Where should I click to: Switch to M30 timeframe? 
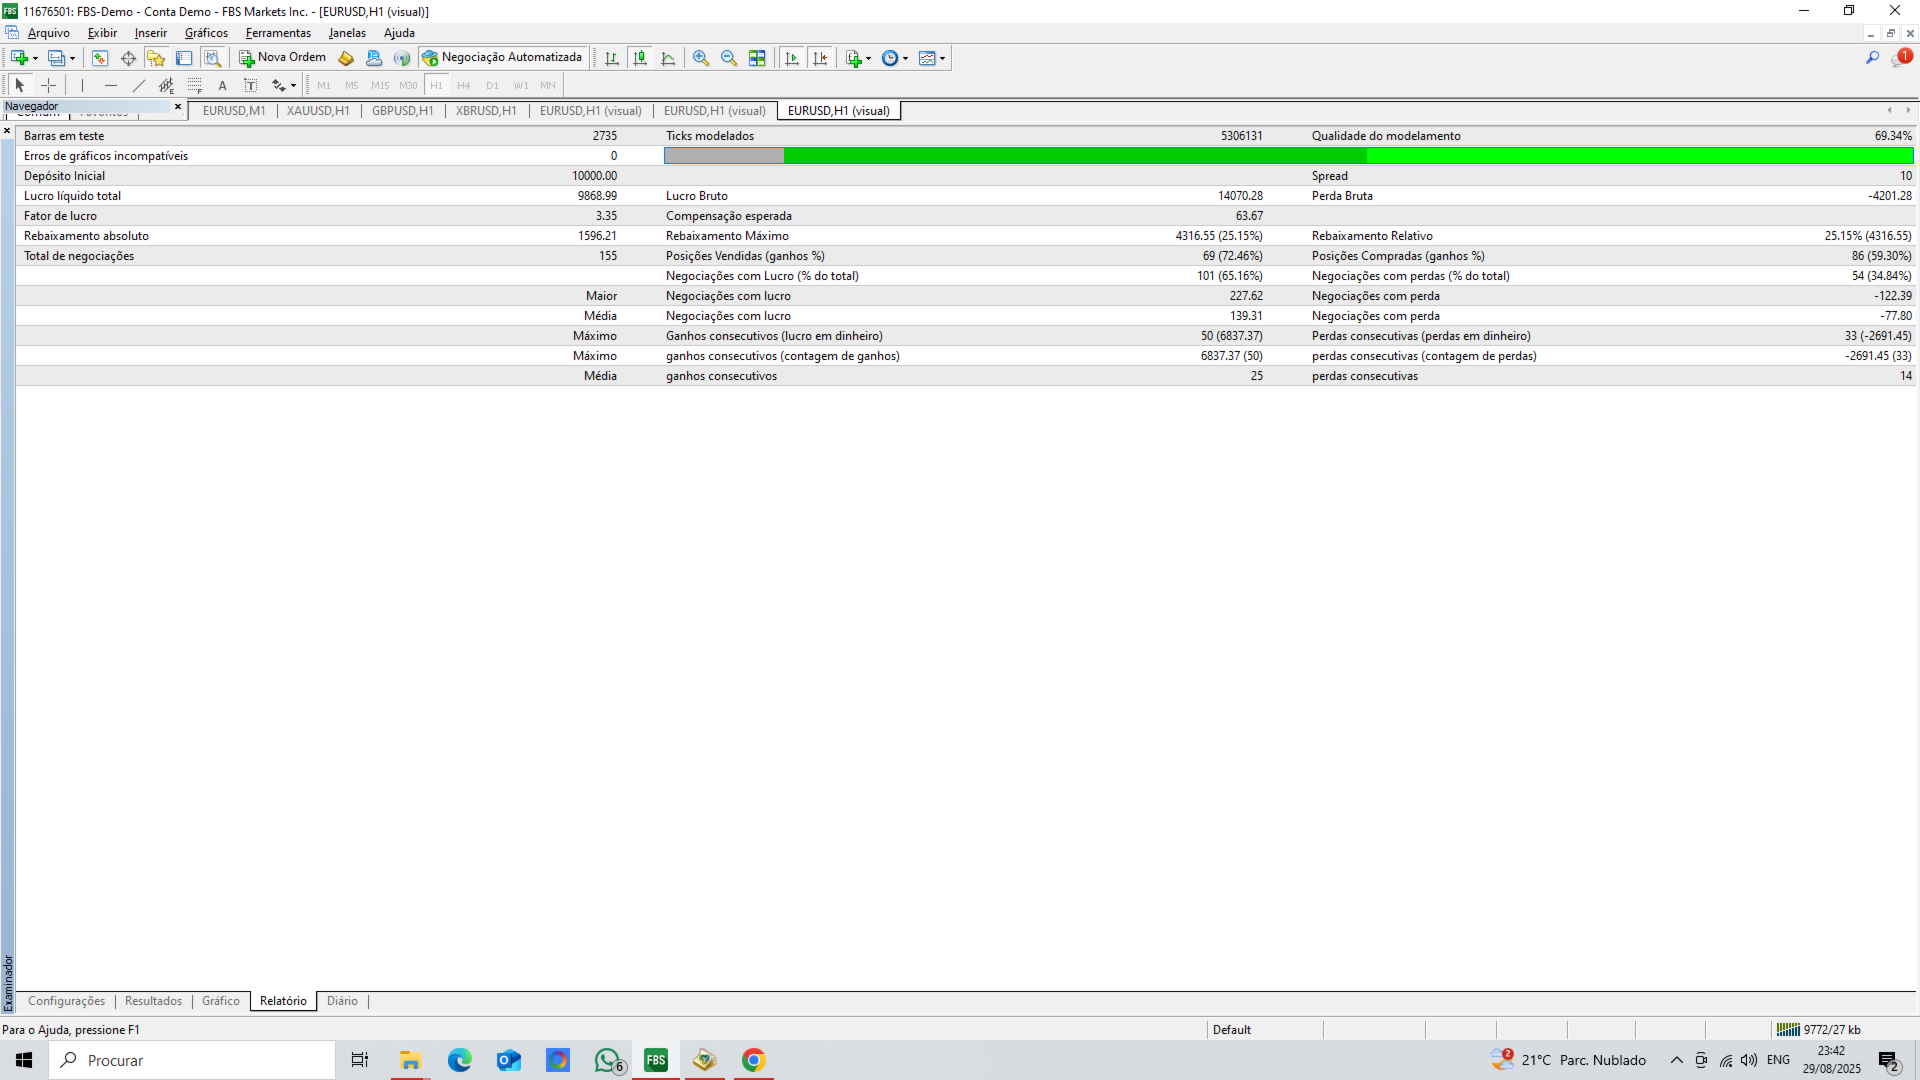[408, 85]
